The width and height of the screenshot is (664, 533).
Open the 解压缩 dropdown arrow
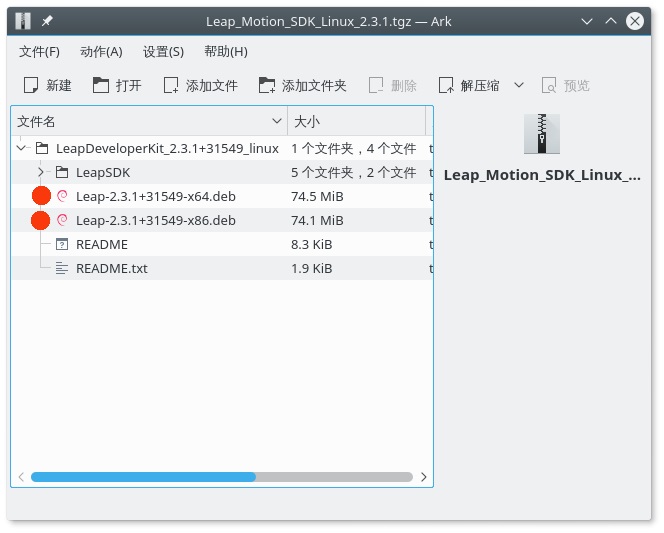(x=519, y=86)
